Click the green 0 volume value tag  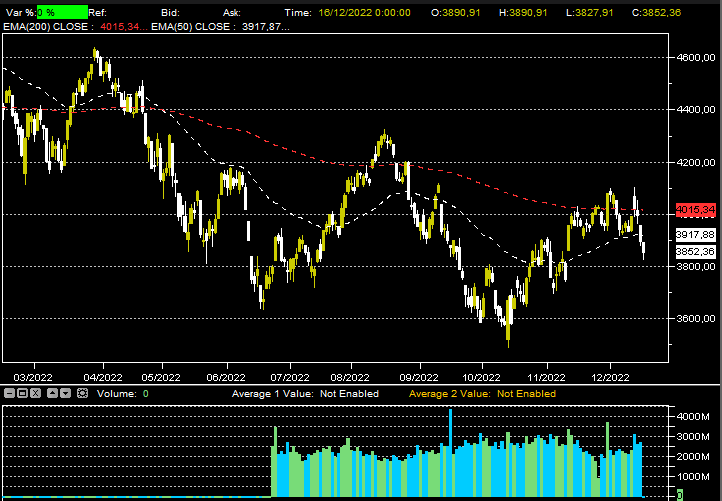tap(680, 494)
